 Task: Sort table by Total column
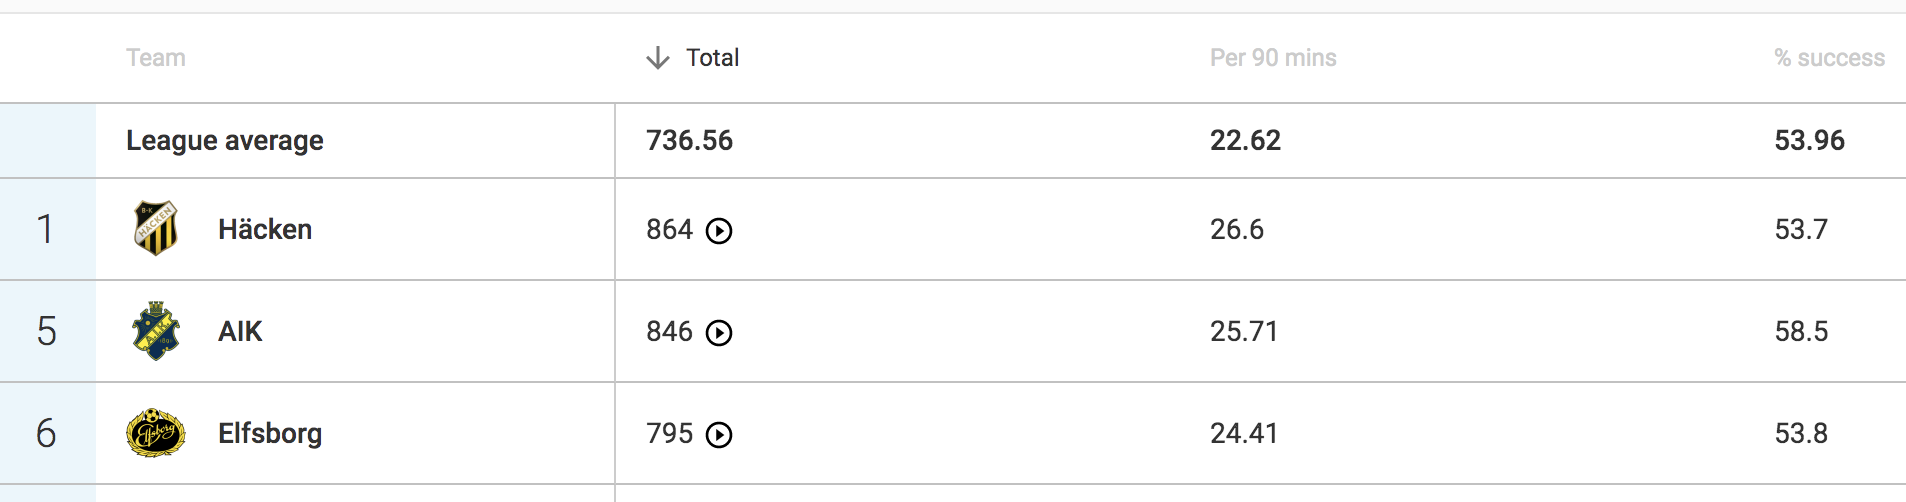click(712, 58)
